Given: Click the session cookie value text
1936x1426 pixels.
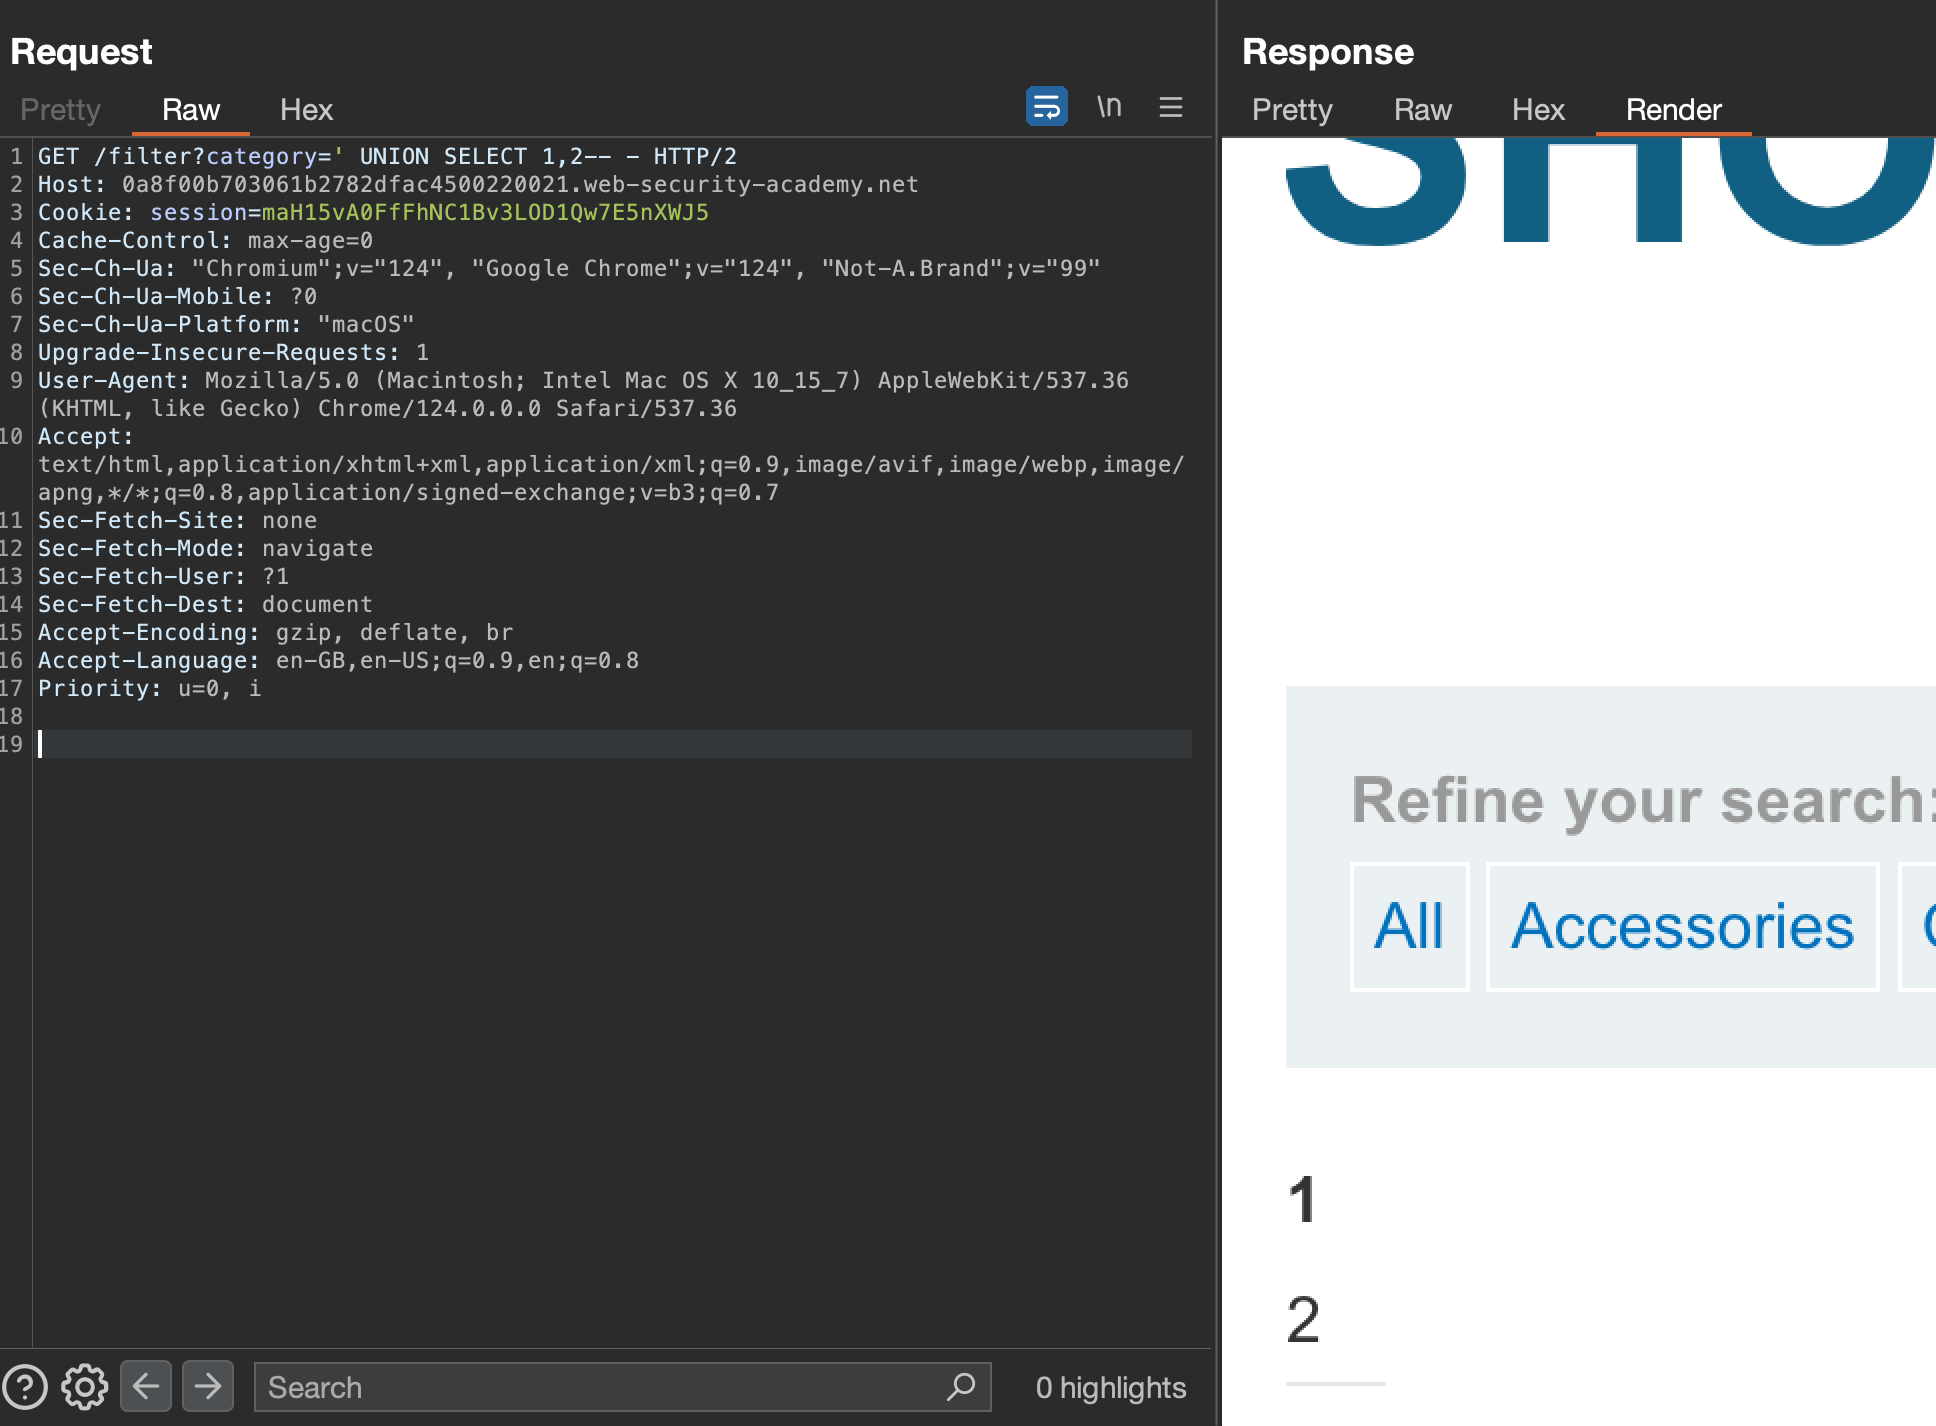Looking at the screenshot, I should [x=485, y=213].
